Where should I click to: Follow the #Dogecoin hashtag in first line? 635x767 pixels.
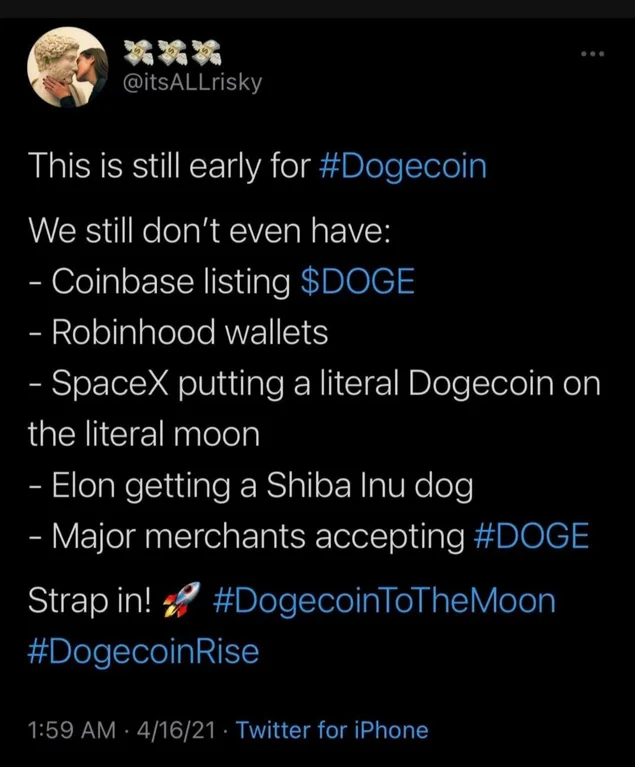[x=403, y=165]
